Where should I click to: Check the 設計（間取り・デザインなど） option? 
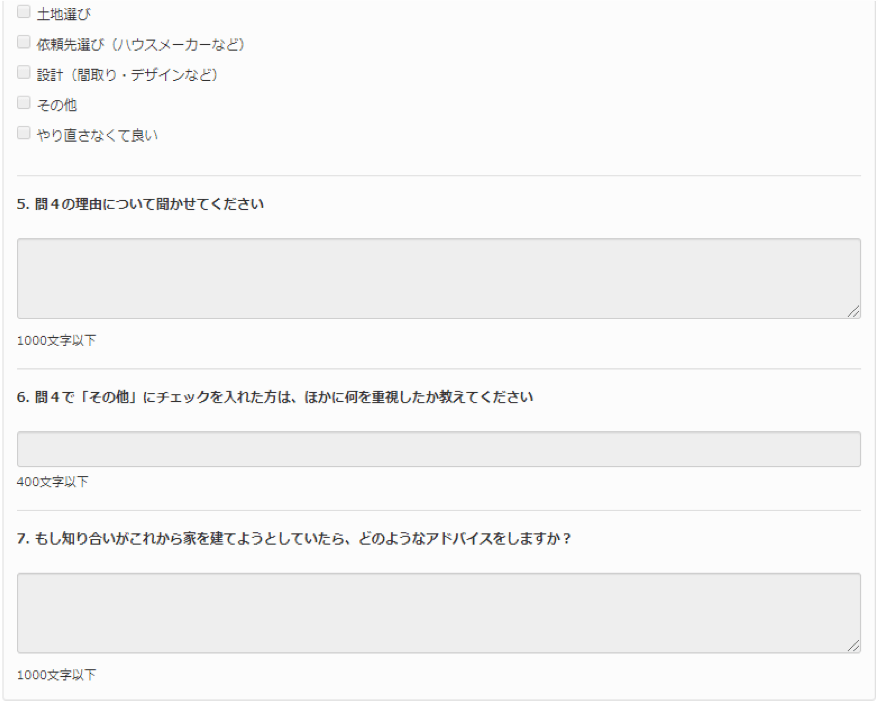click(23, 72)
